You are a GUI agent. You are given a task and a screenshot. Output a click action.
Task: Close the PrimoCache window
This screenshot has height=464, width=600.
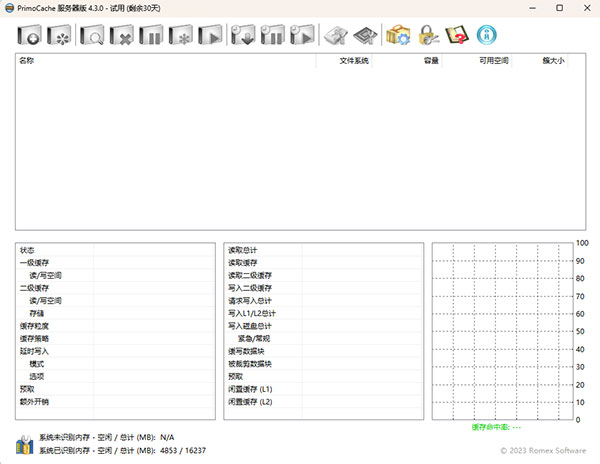587,8
